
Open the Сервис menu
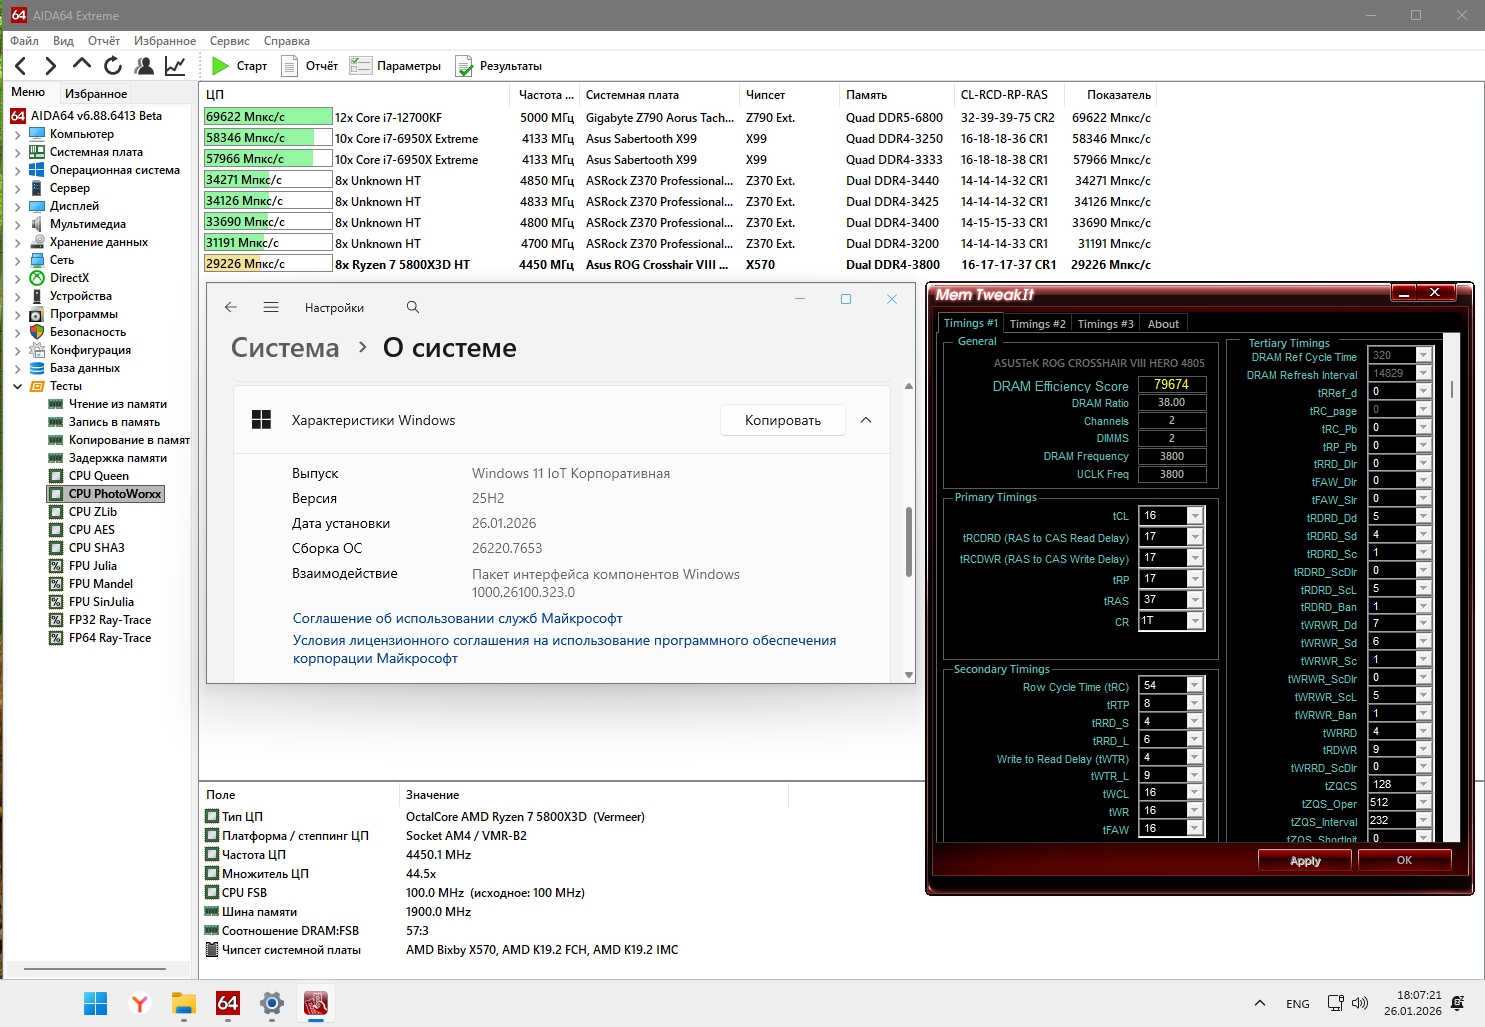pos(229,41)
